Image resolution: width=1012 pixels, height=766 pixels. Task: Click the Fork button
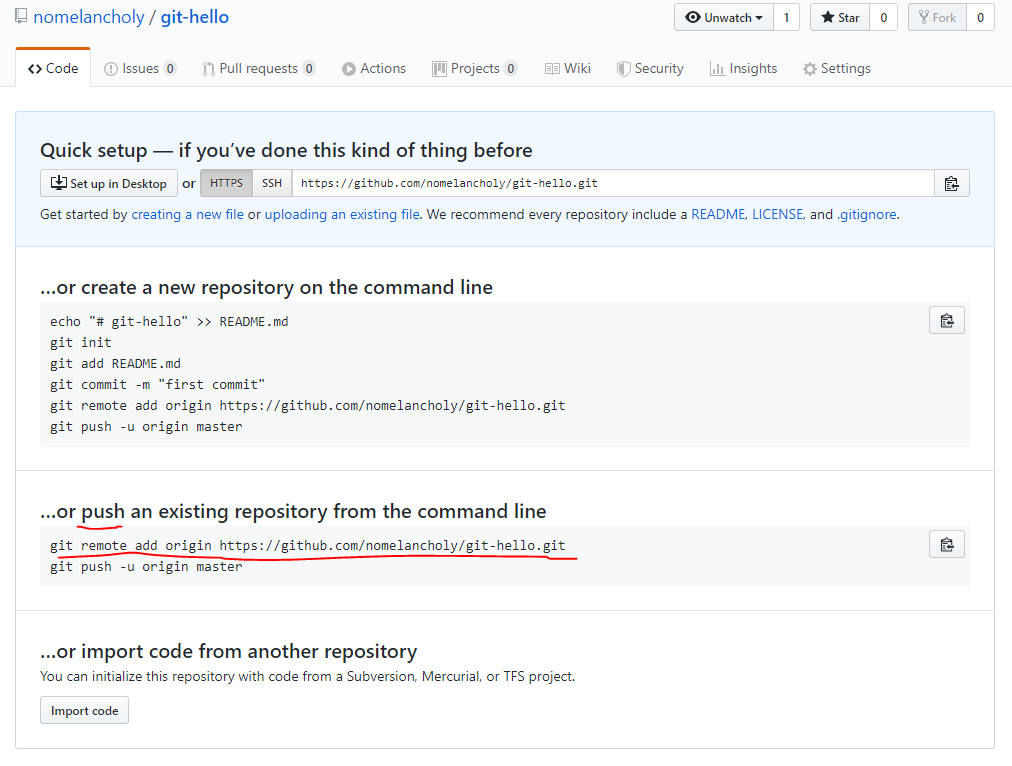click(937, 17)
